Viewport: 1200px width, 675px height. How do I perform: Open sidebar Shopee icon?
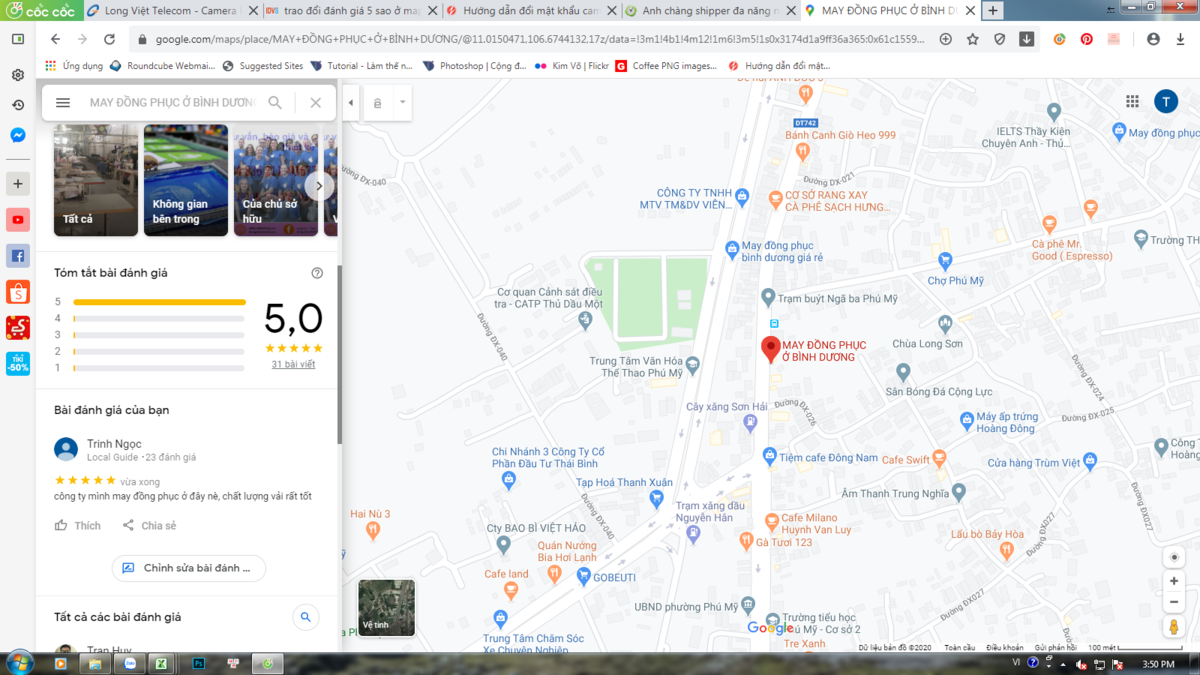(18, 291)
